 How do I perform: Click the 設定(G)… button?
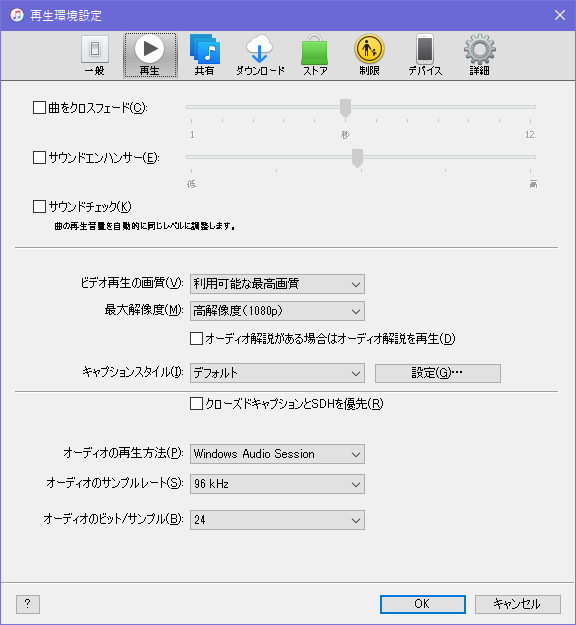coord(438,373)
